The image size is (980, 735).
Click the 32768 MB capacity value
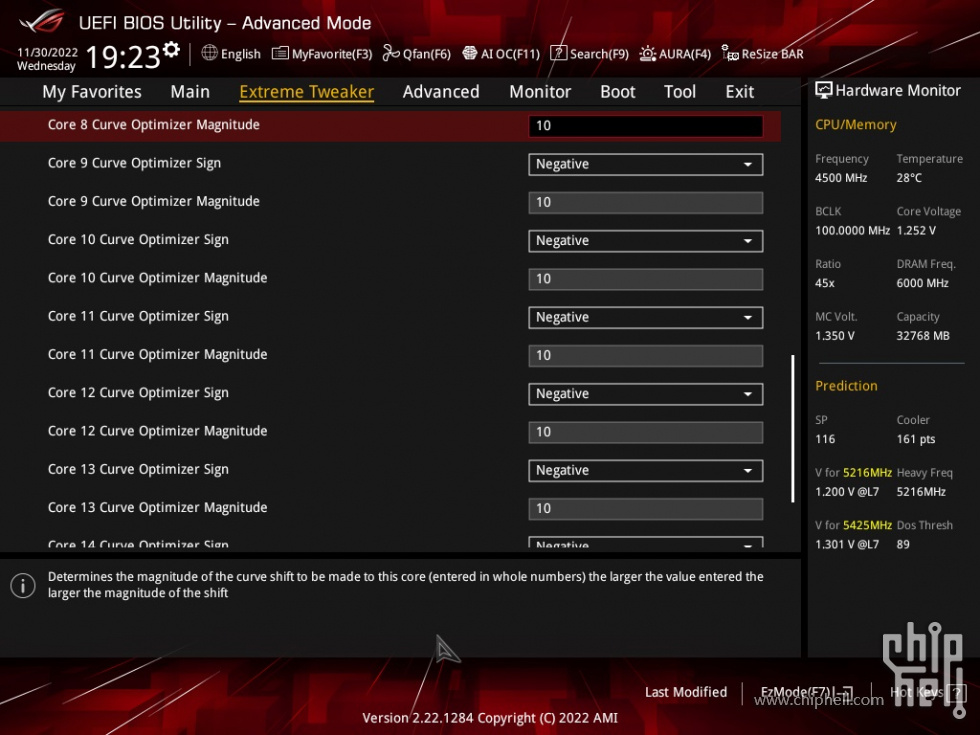(923, 336)
